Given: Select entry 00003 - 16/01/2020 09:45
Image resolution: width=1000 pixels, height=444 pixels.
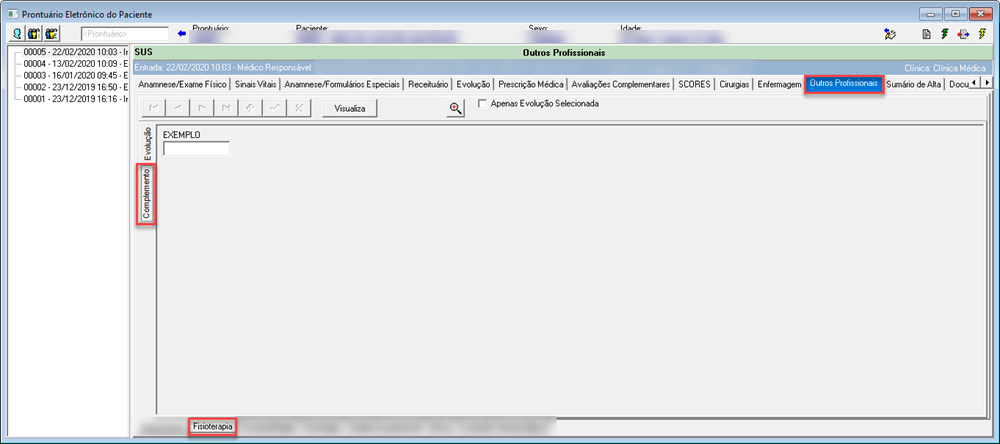Looking at the screenshot, I should coord(76,75).
